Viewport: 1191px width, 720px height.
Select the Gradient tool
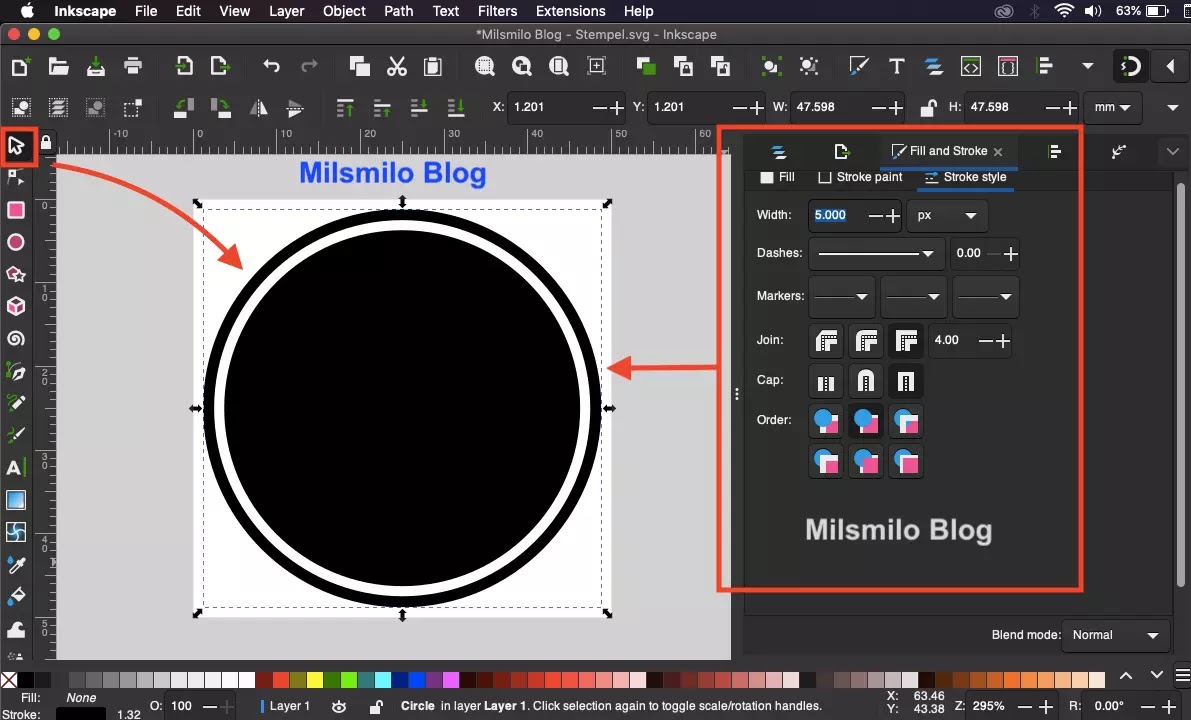(x=16, y=500)
